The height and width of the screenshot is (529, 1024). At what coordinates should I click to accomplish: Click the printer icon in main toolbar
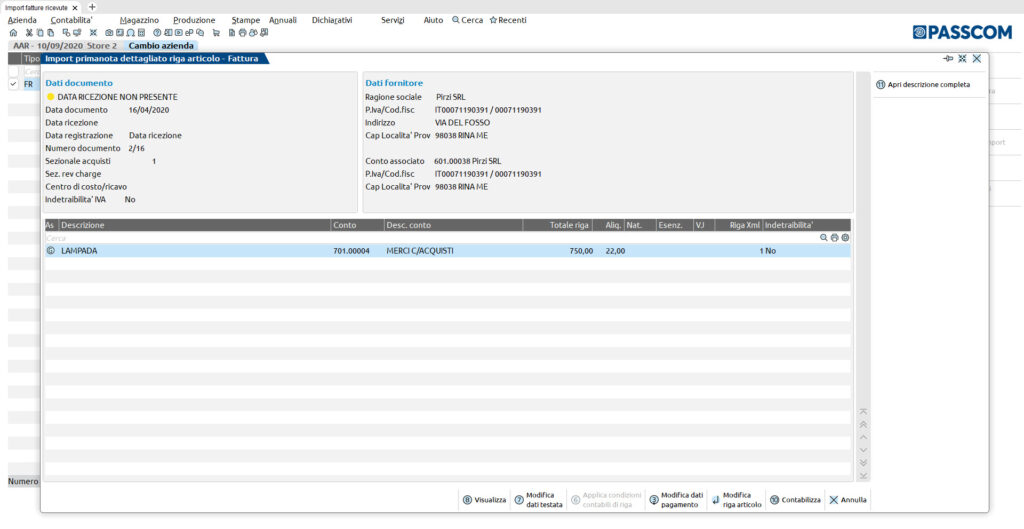click(x=242, y=33)
